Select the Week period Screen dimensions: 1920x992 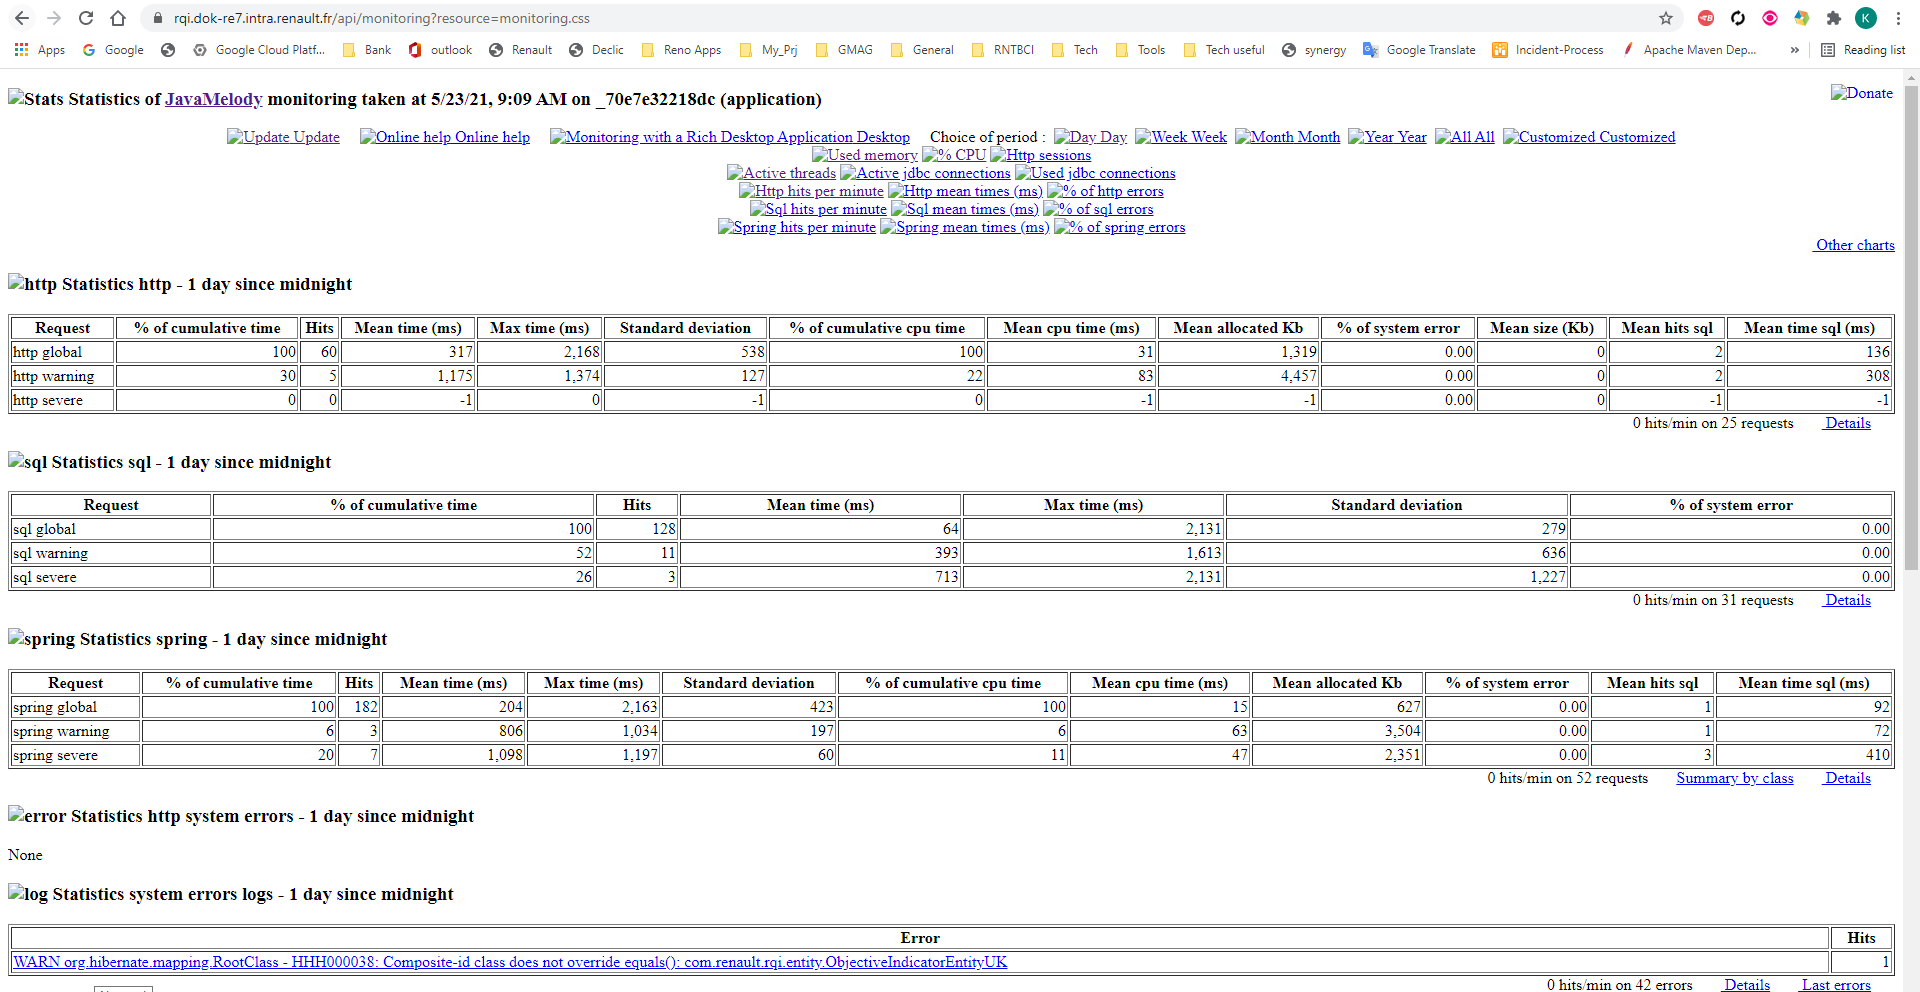tap(1181, 137)
